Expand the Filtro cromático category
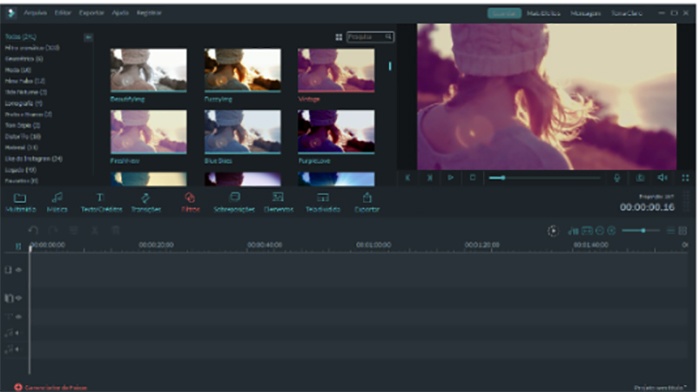 (32, 48)
